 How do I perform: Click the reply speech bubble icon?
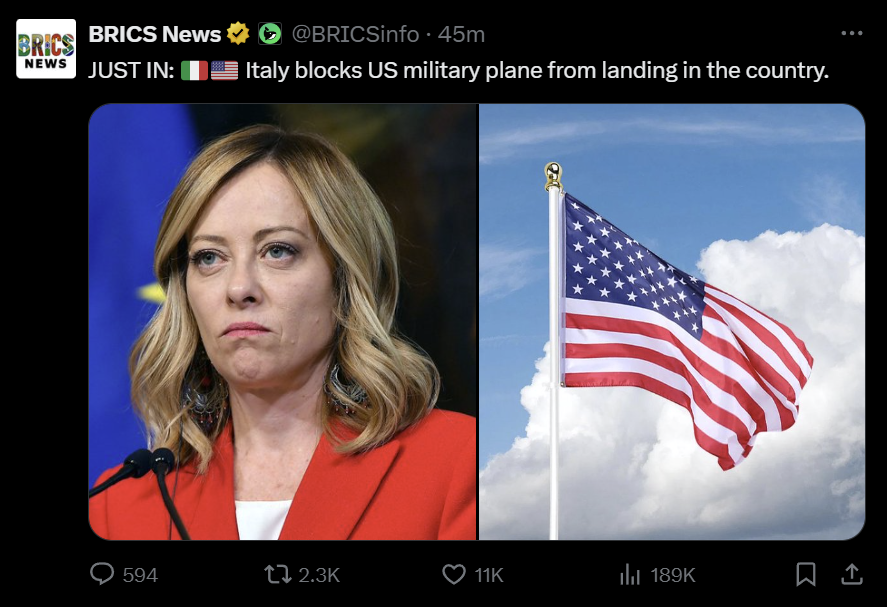(x=102, y=574)
